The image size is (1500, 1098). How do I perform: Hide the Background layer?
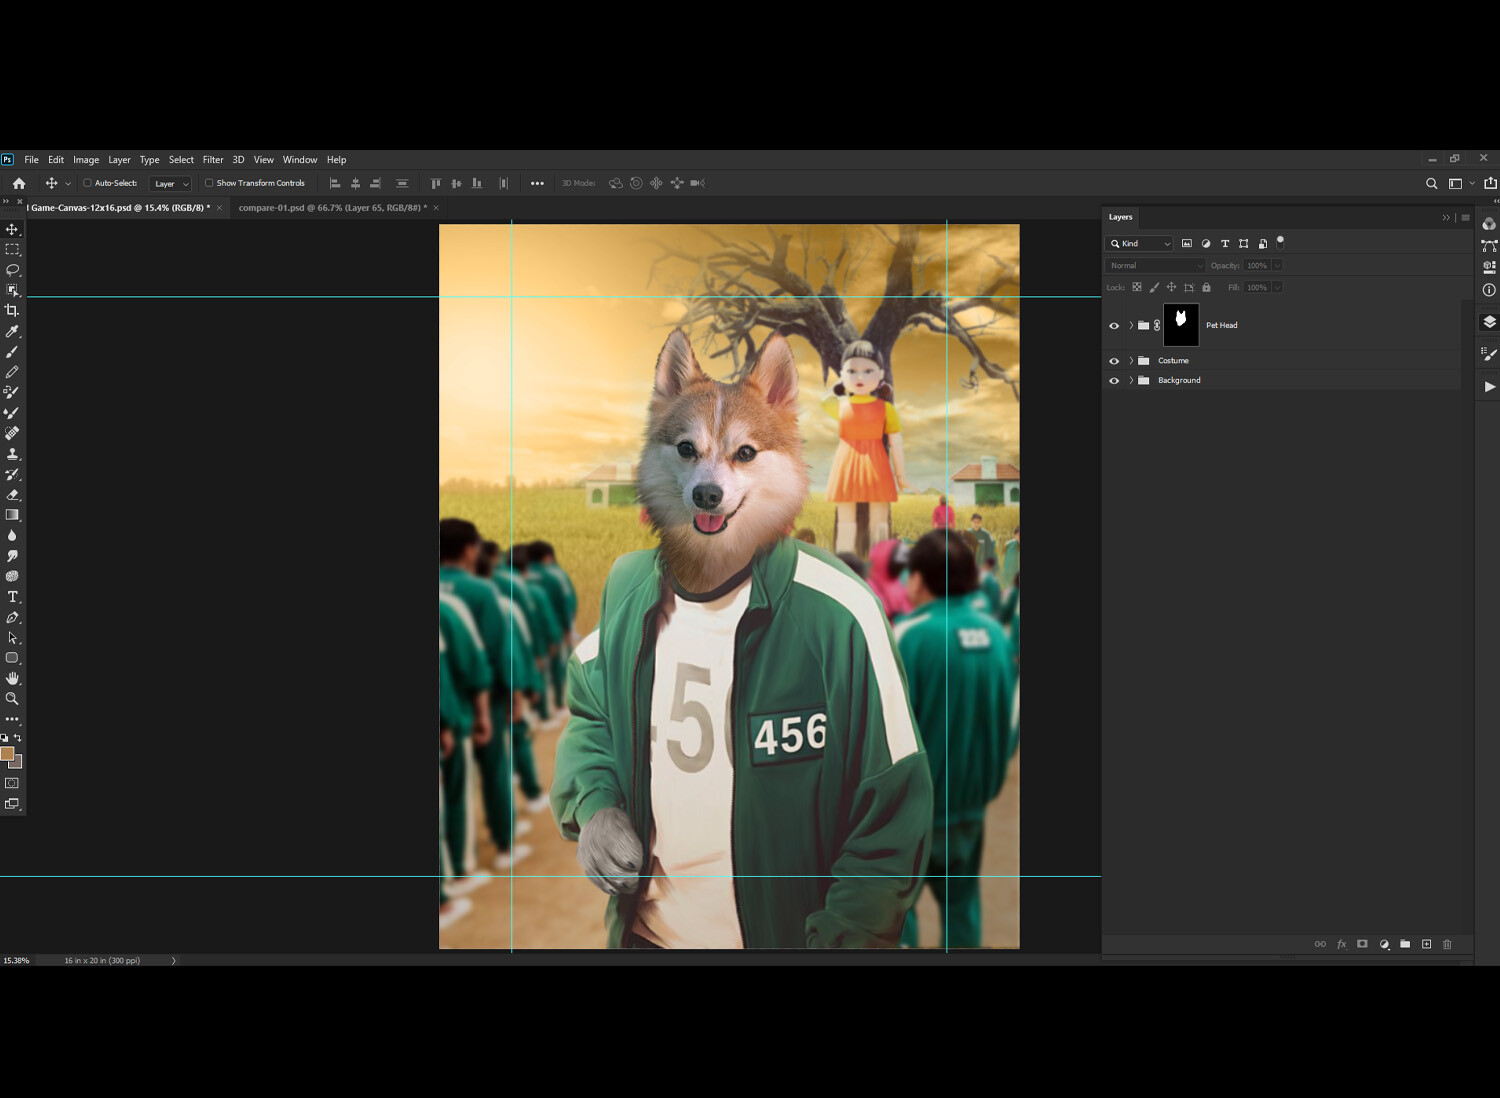click(1114, 380)
